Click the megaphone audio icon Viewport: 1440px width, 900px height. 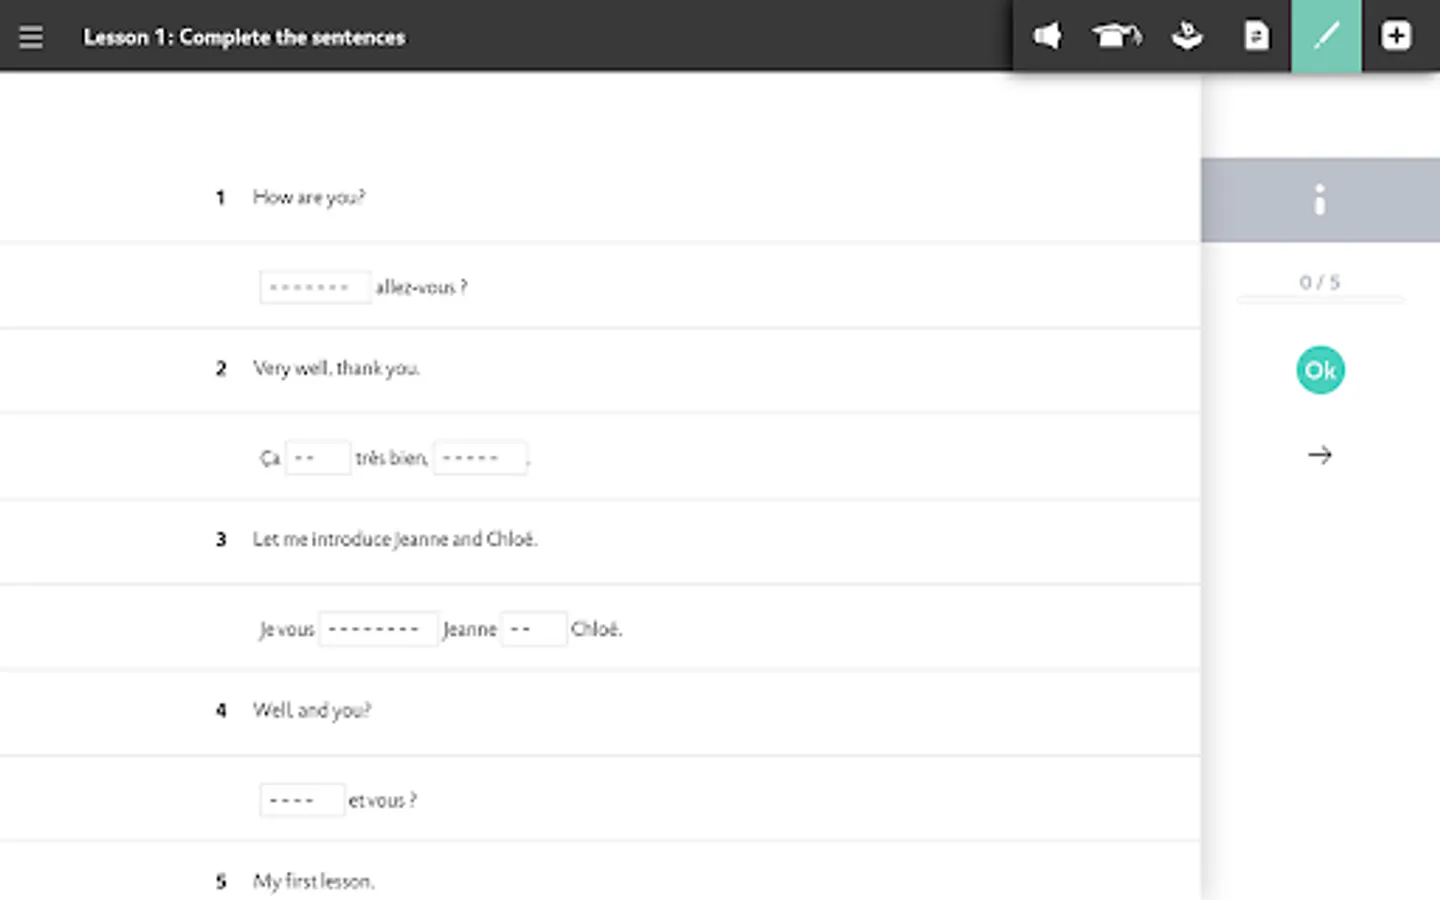[1047, 37]
